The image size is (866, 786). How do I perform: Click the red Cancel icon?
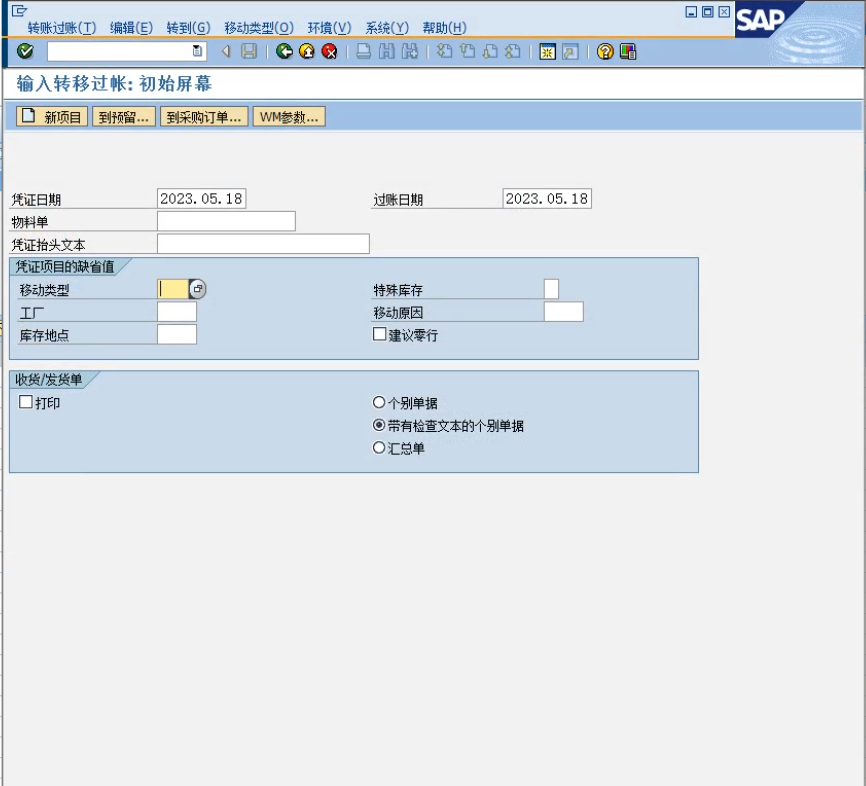point(329,51)
